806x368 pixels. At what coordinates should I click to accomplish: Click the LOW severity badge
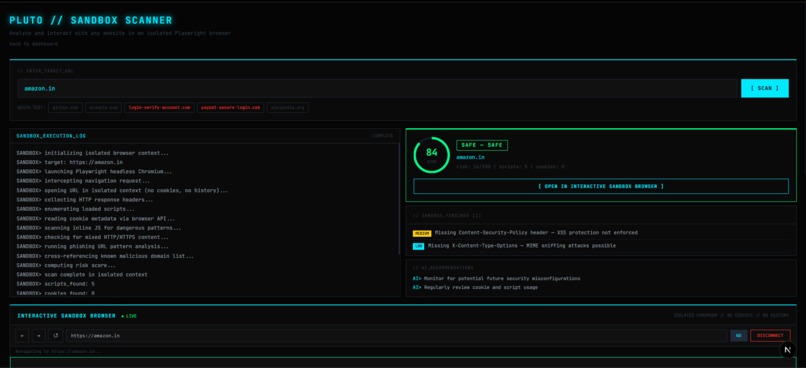pos(418,246)
